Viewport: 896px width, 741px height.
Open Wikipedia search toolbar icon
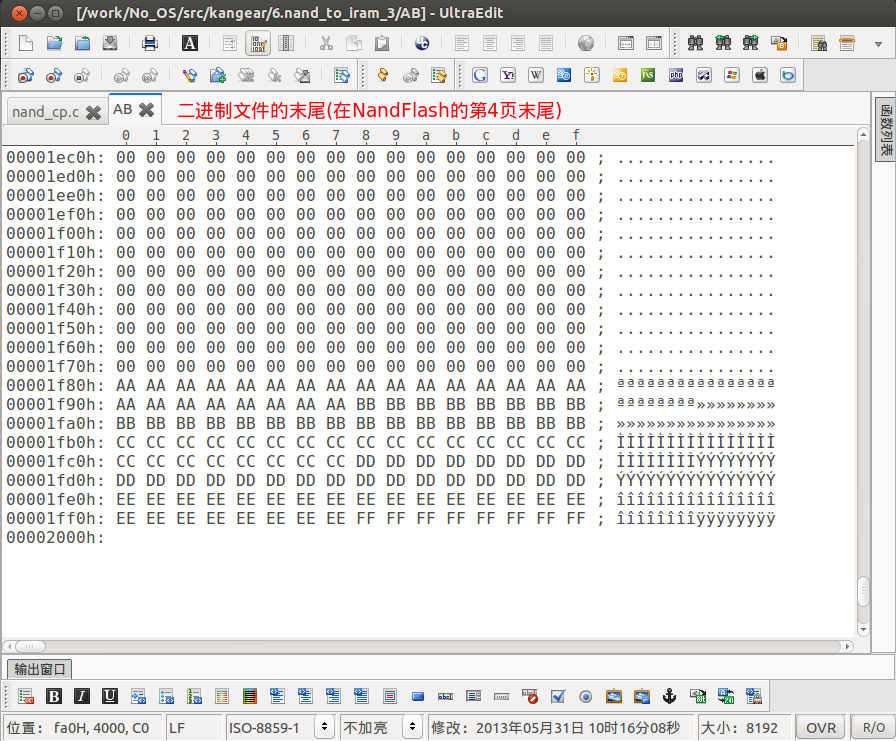536,75
